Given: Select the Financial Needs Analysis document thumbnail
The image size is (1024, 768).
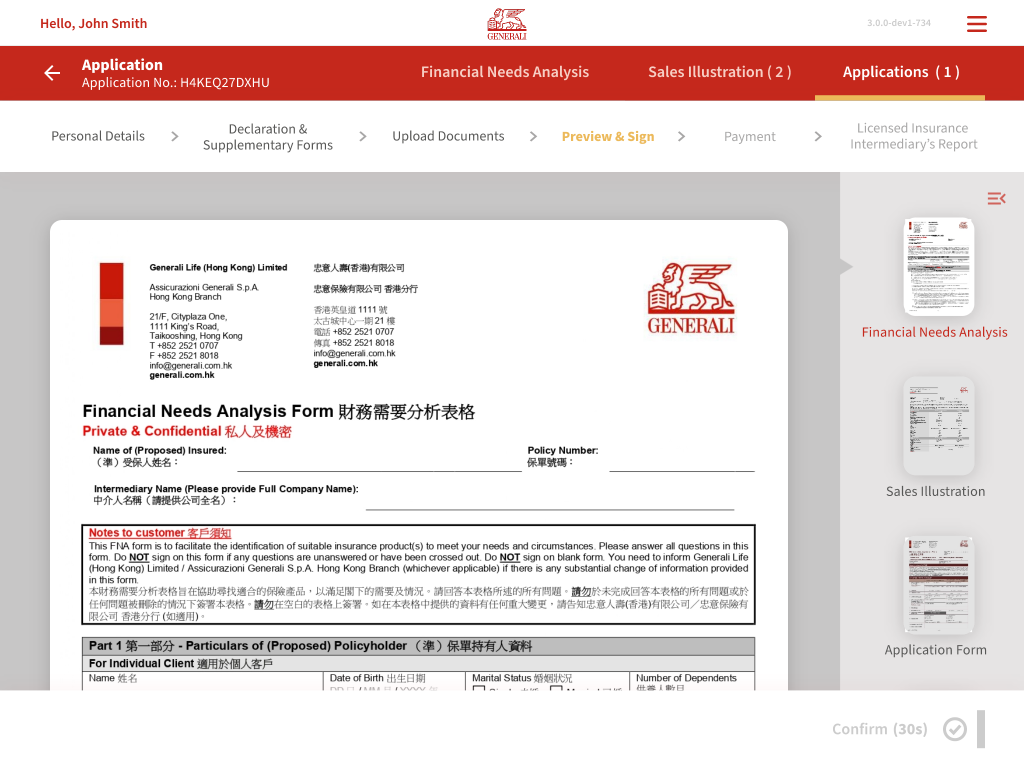Looking at the screenshot, I should pyautogui.click(x=938, y=266).
